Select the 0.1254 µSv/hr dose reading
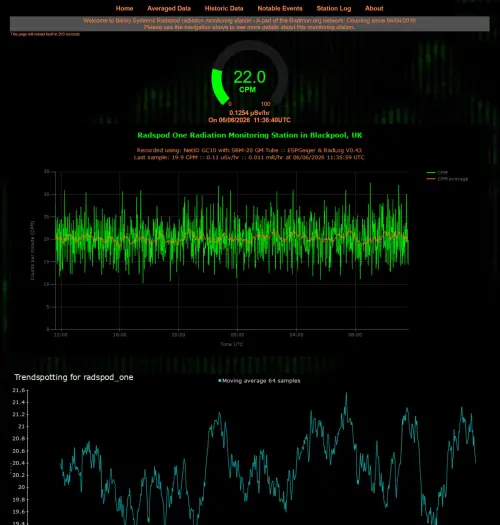The width and height of the screenshot is (500, 525). click(249, 113)
